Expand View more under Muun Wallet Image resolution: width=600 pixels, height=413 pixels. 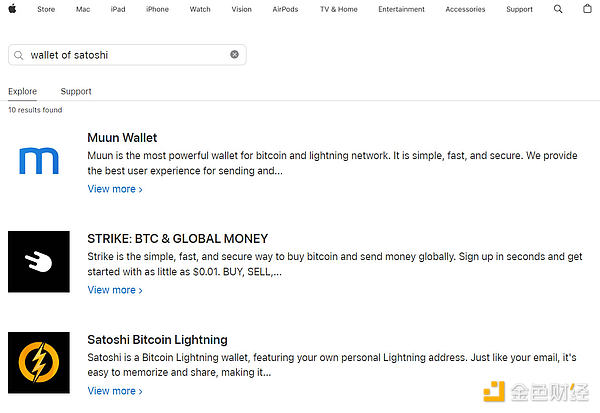click(115, 189)
